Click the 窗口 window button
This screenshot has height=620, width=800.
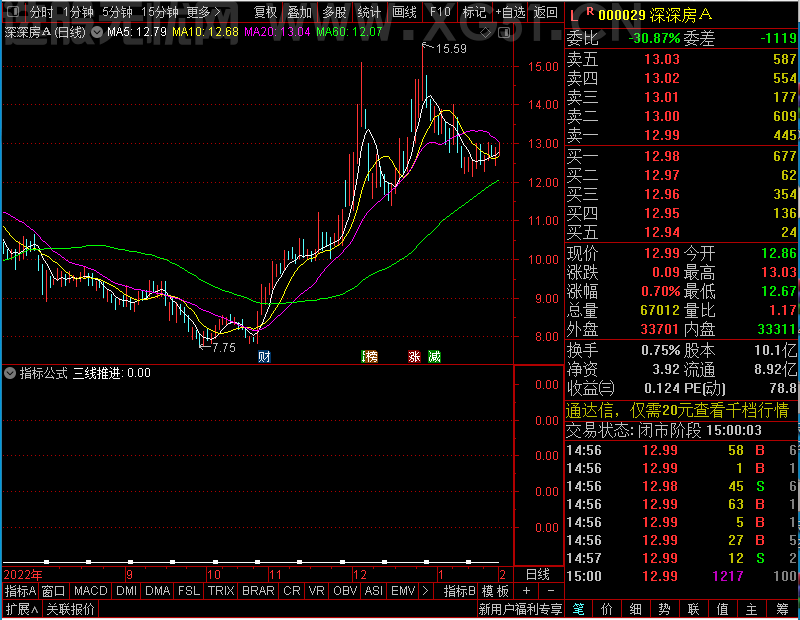click(x=54, y=591)
